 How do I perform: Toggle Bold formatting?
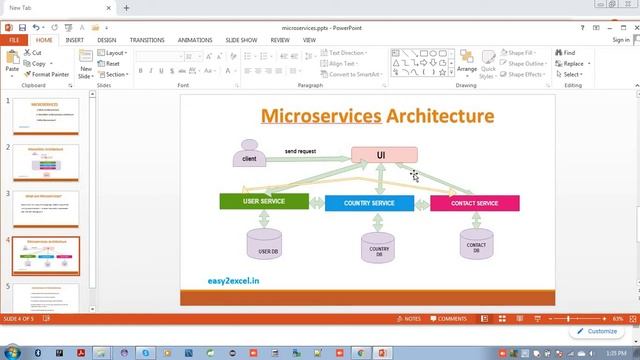coord(140,71)
